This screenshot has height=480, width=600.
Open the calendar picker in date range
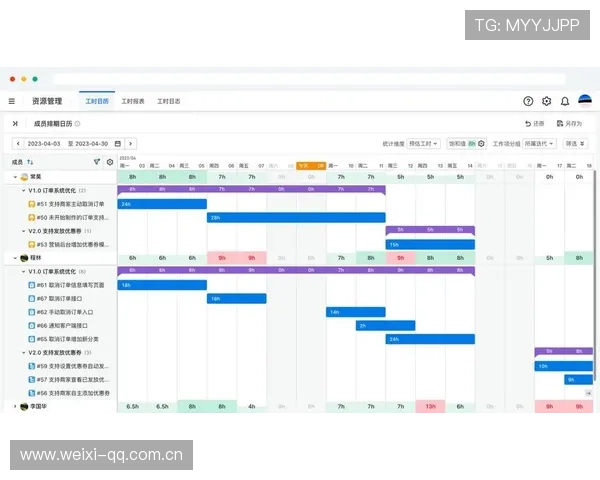[x=118, y=144]
